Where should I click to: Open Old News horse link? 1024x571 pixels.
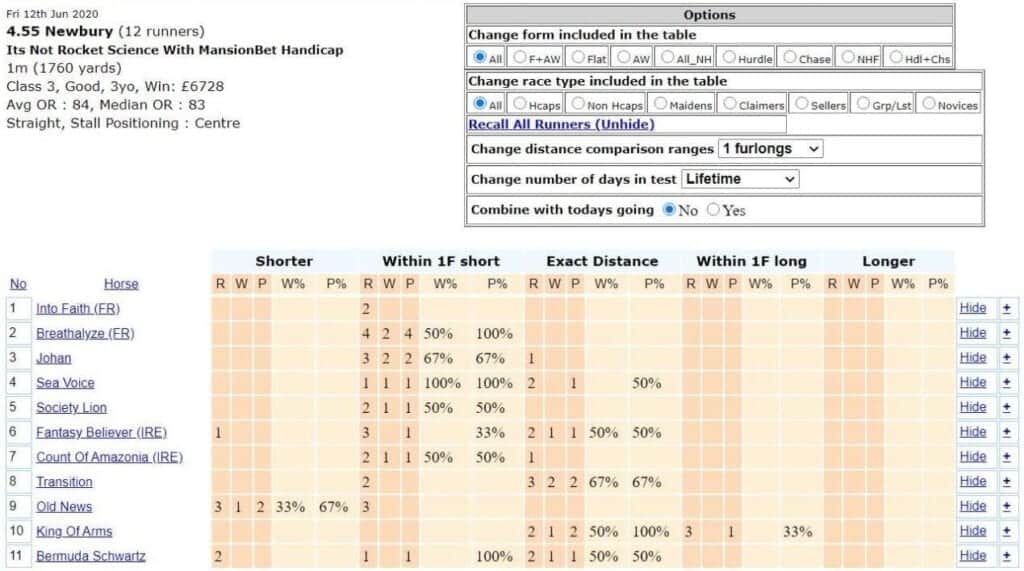tap(64, 507)
